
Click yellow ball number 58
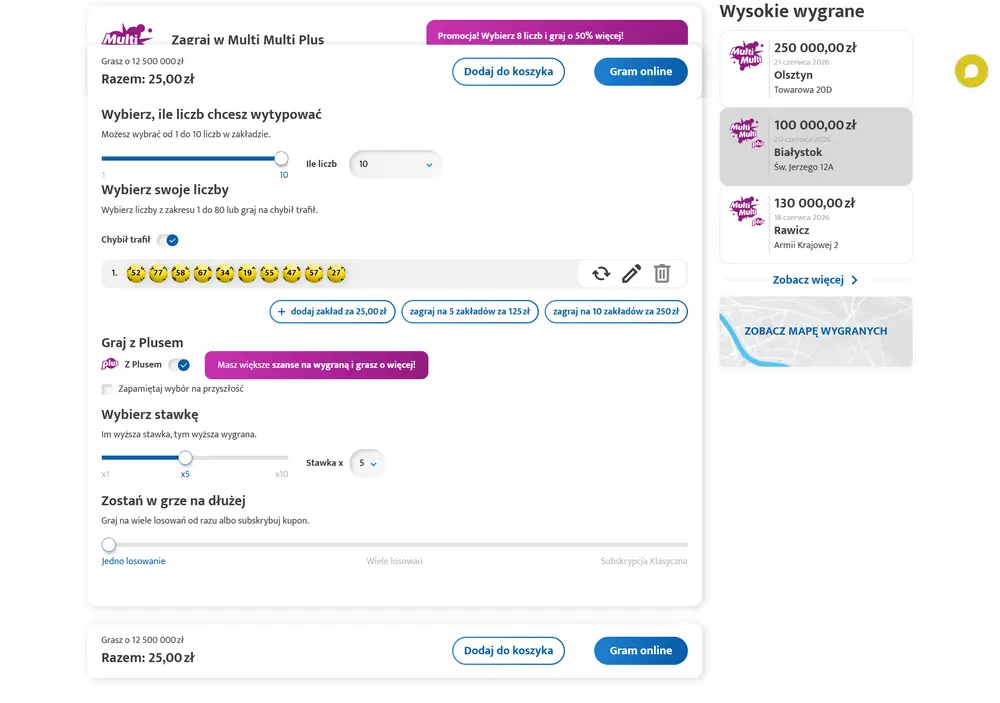(x=180, y=274)
